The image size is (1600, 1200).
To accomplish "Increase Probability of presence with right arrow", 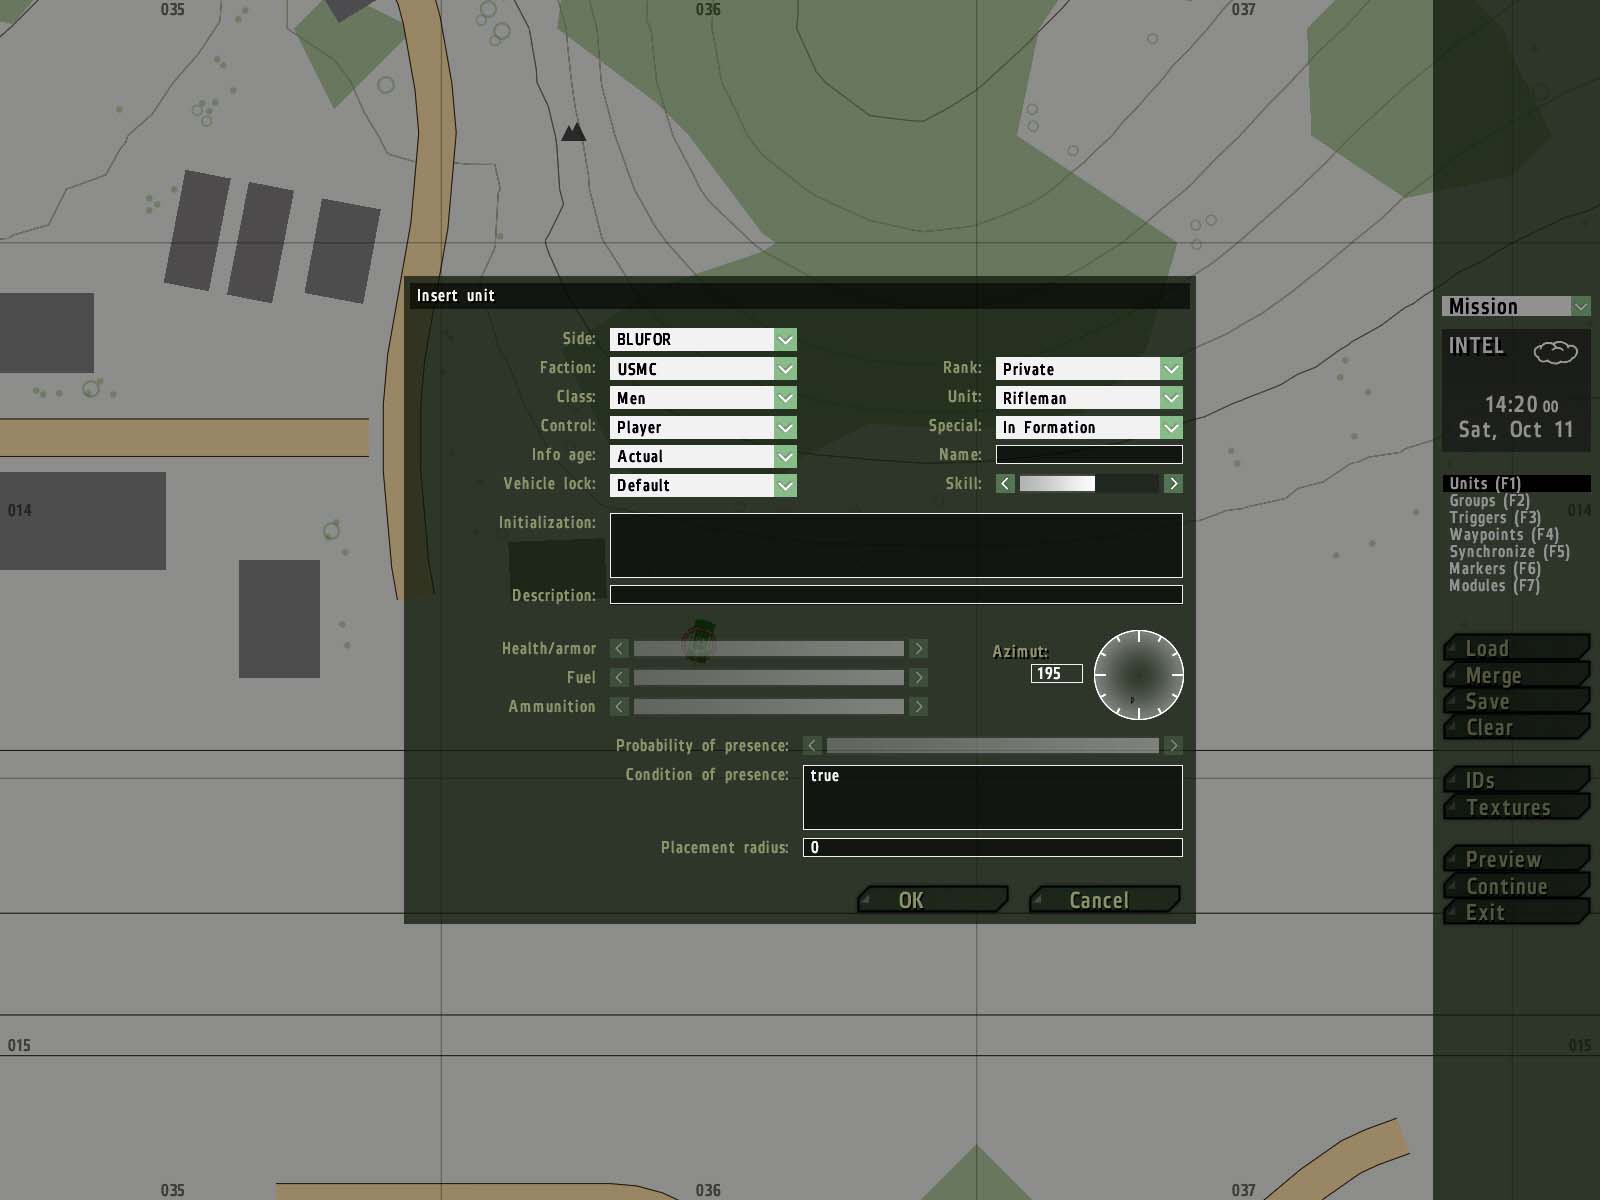I will point(1173,746).
